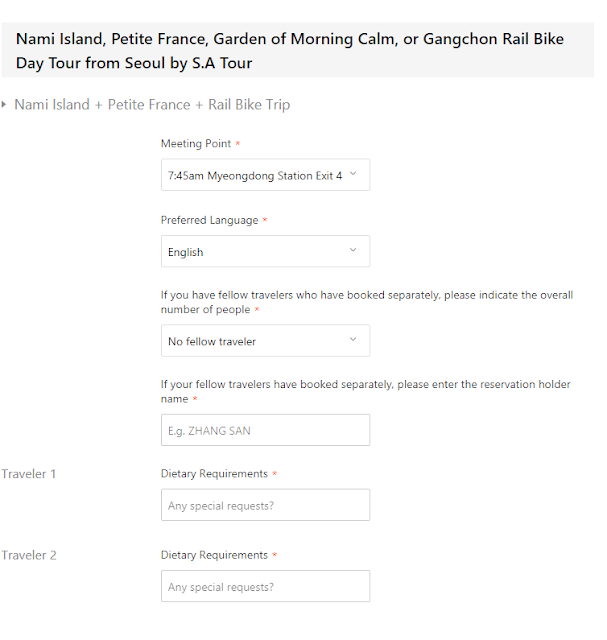Click the Traveler 1 label
The width and height of the screenshot is (607, 640).
(x=29, y=474)
